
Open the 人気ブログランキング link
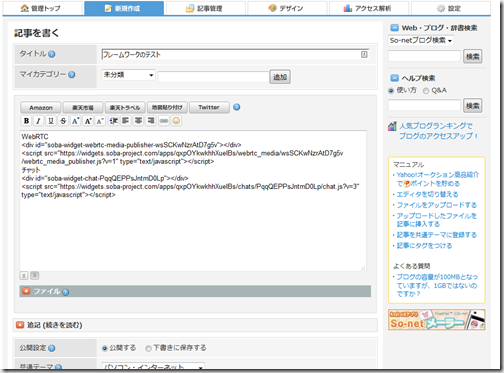coord(438,131)
